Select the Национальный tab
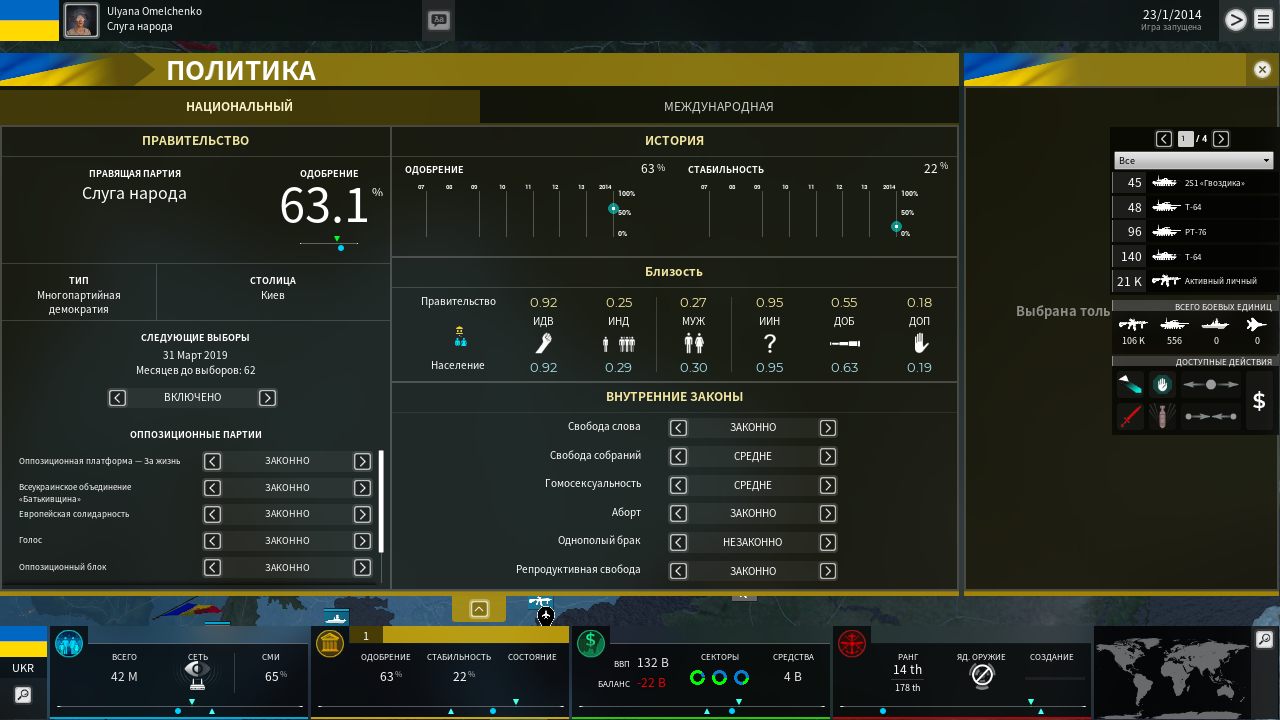The width and height of the screenshot is (1280, 720). [x=239, y=106]
